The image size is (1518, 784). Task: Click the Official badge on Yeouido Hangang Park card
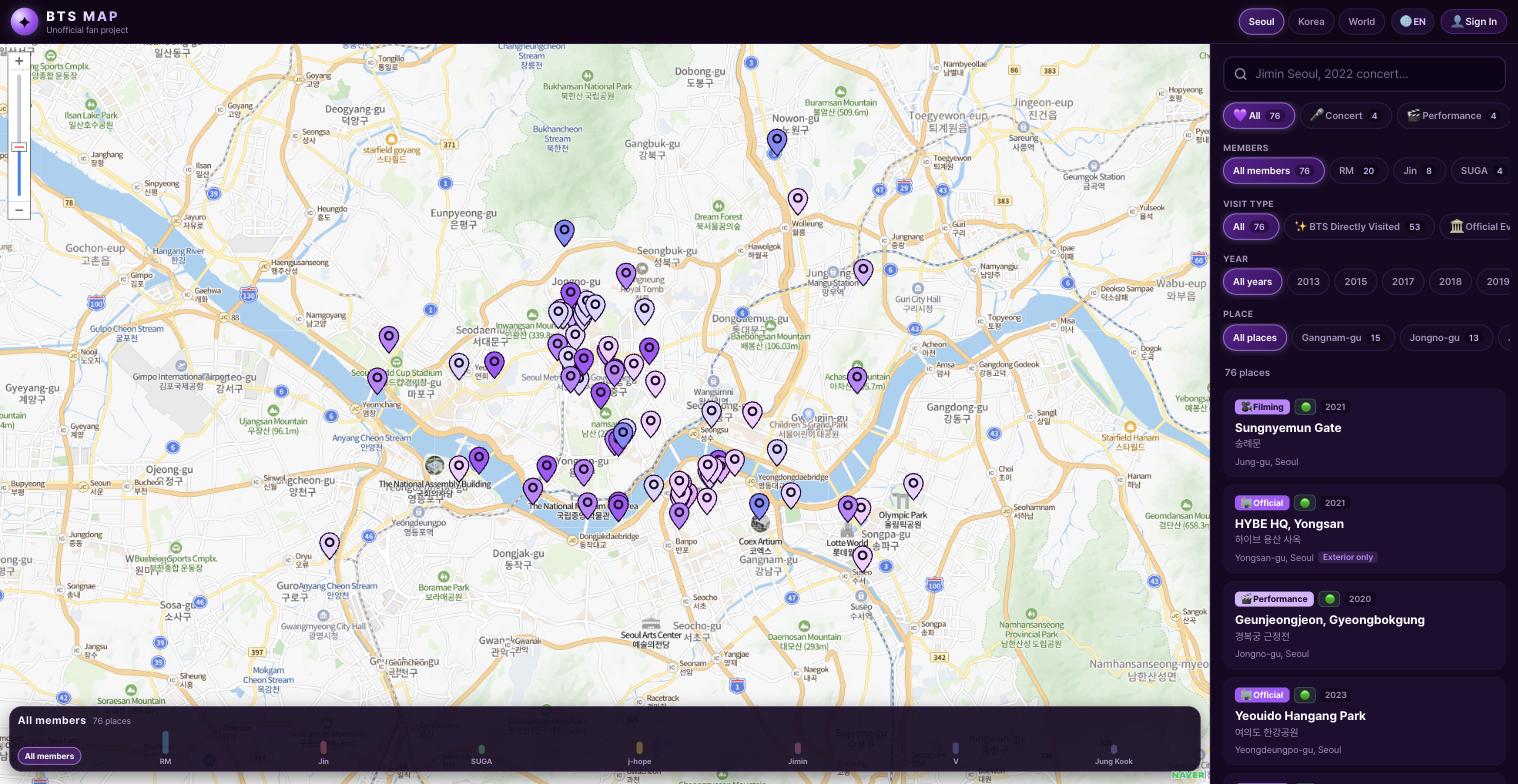pyautogui.click(x=1261, y=695)
